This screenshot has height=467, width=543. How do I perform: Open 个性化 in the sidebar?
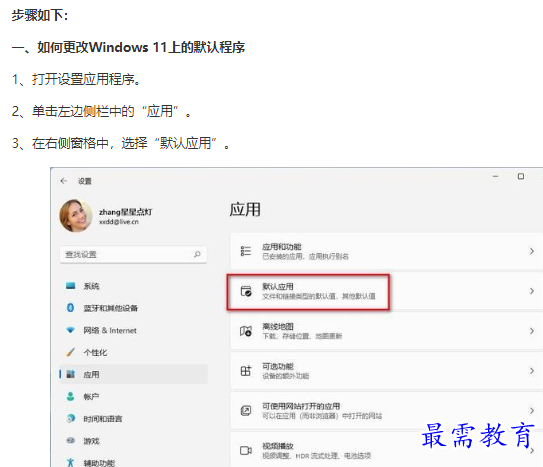[95, 352]
